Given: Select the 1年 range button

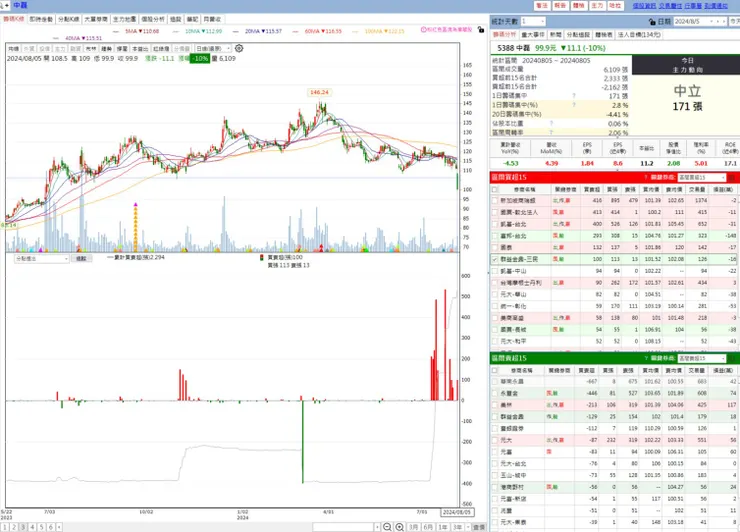Looking at the screenshot, I should pos(443,527).
